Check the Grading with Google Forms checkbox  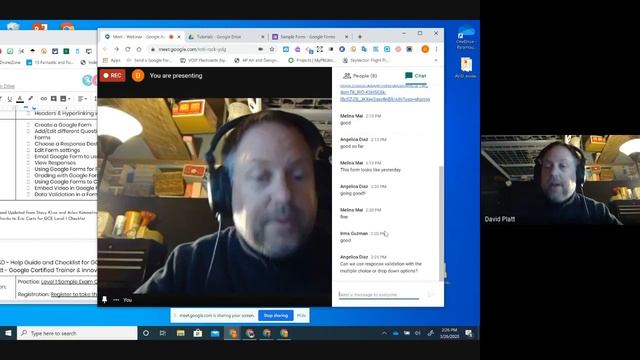(x=28, y=176)
